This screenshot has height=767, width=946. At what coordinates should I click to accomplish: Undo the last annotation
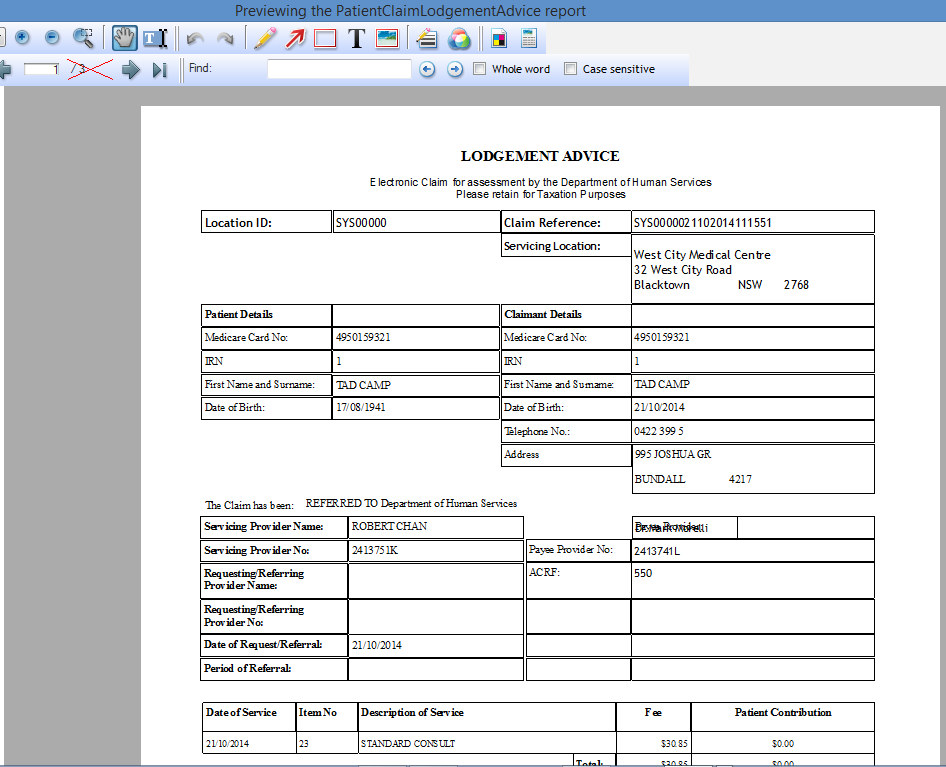[x=195, y=39]
